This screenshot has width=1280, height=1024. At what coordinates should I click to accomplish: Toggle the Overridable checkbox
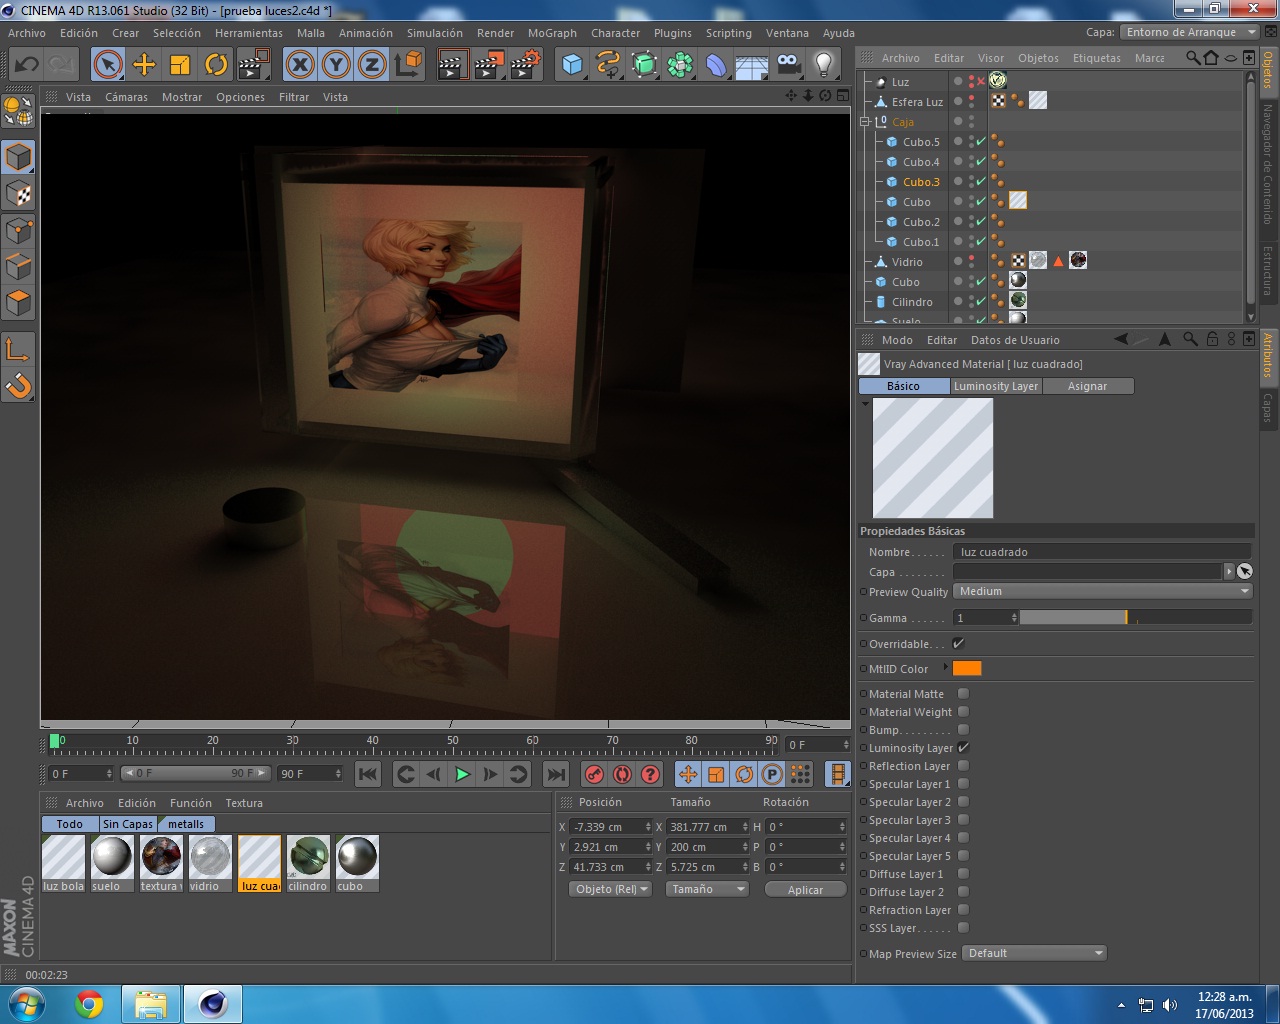958,644
